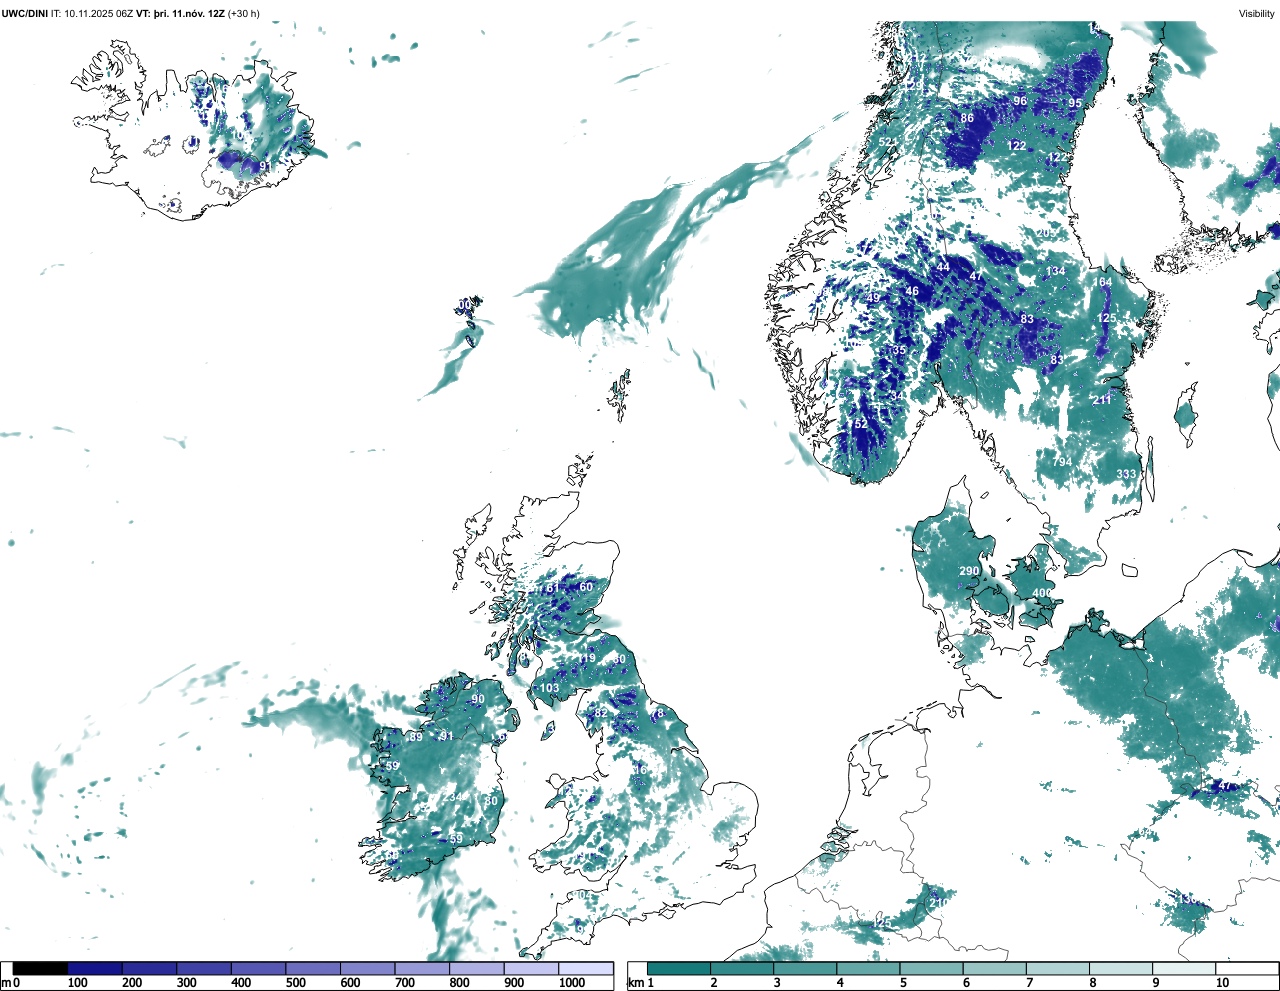Select the 8–9 km legend swatch
This screenshot has width=1280, height=991.
(x=1120, y=969)
